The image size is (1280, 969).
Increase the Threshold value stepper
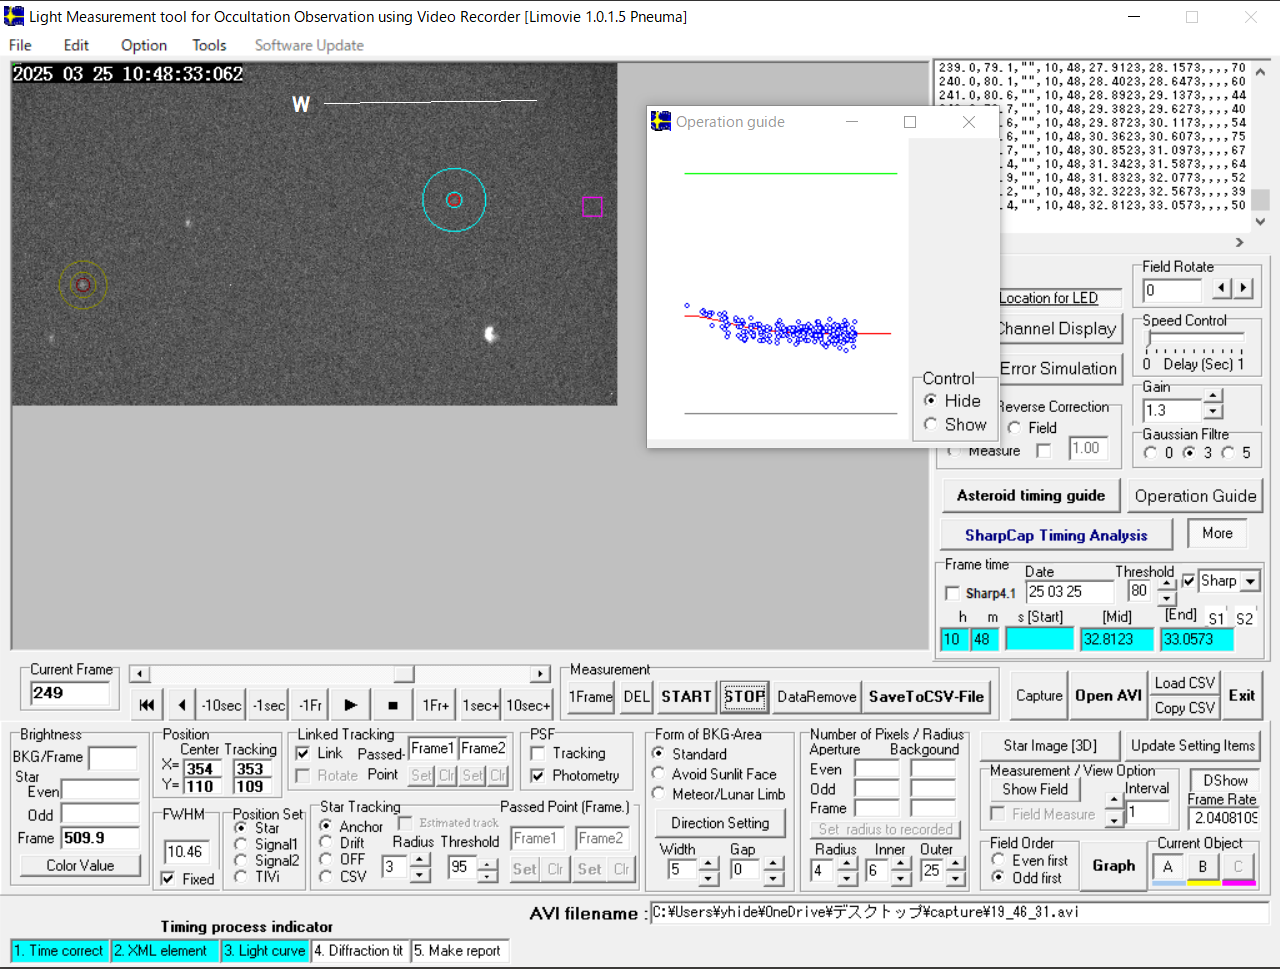[x=1166, y=582]
